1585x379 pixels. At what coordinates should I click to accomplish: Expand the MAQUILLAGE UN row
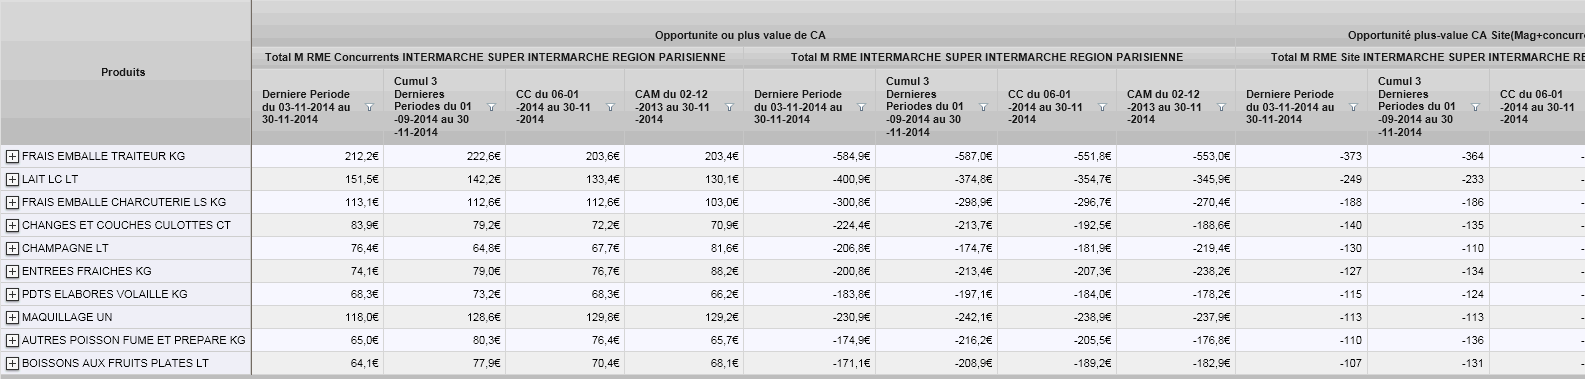point(13,318)
